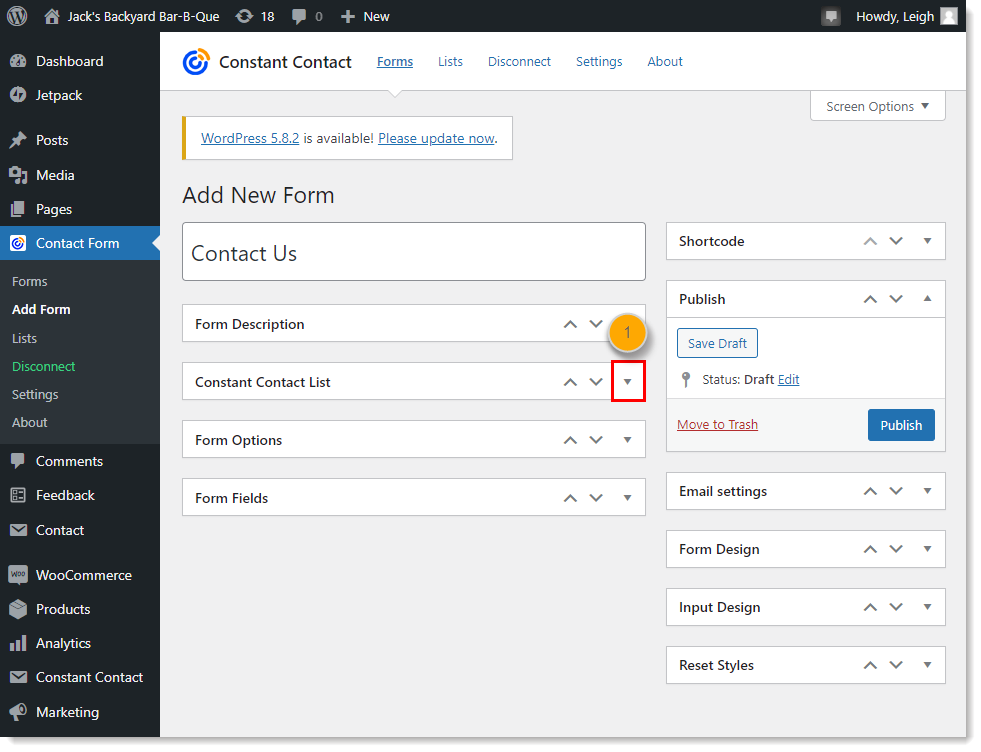The height and width of the screenshot is (752, 981).
Task: Click the blue Publish button
Action: point(901,425)
